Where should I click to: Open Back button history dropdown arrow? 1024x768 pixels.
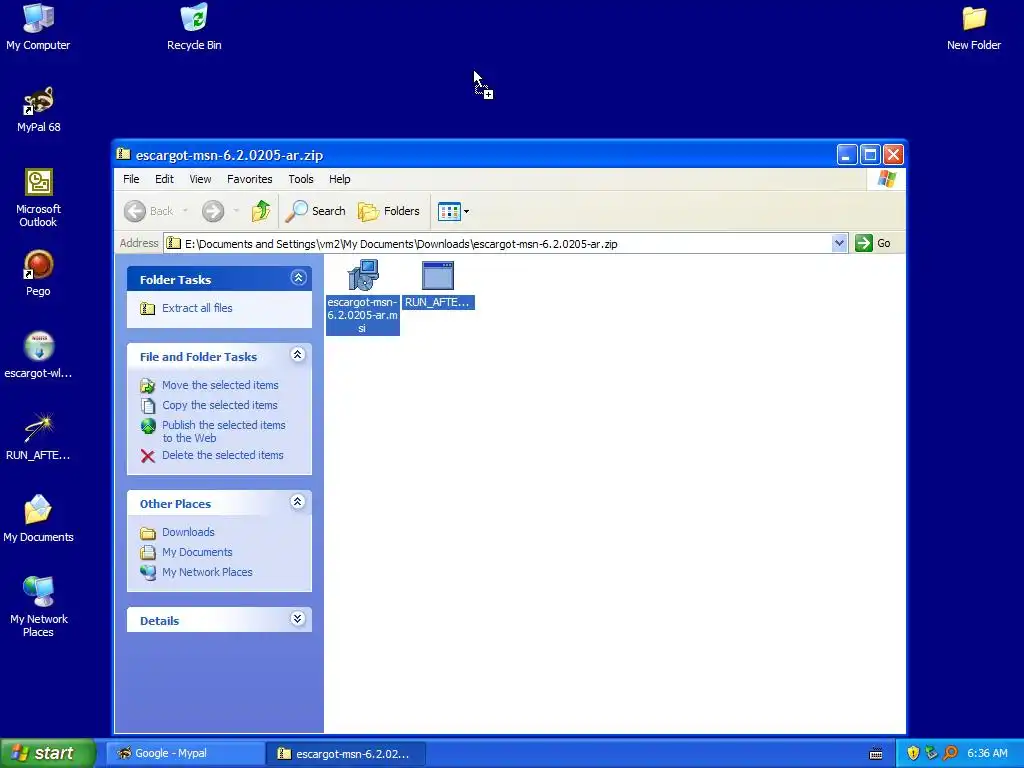point(185,211)
